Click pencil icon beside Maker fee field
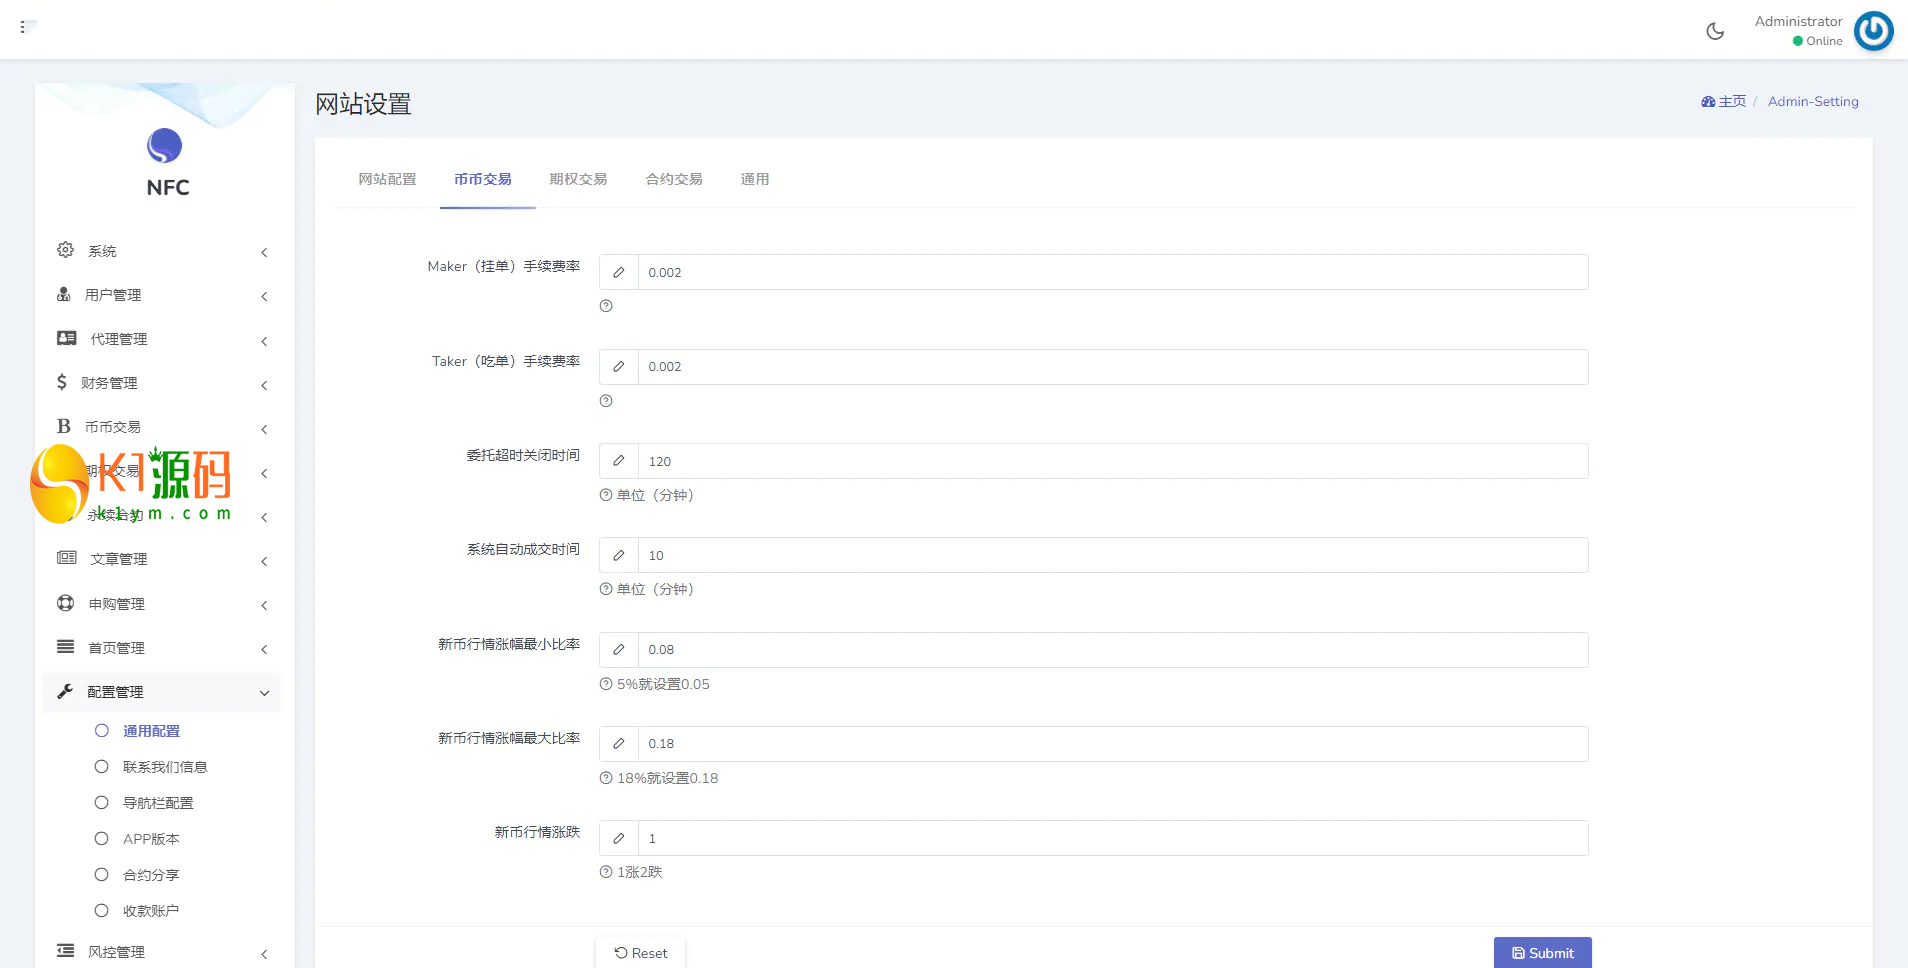 (x=619, y=272)
